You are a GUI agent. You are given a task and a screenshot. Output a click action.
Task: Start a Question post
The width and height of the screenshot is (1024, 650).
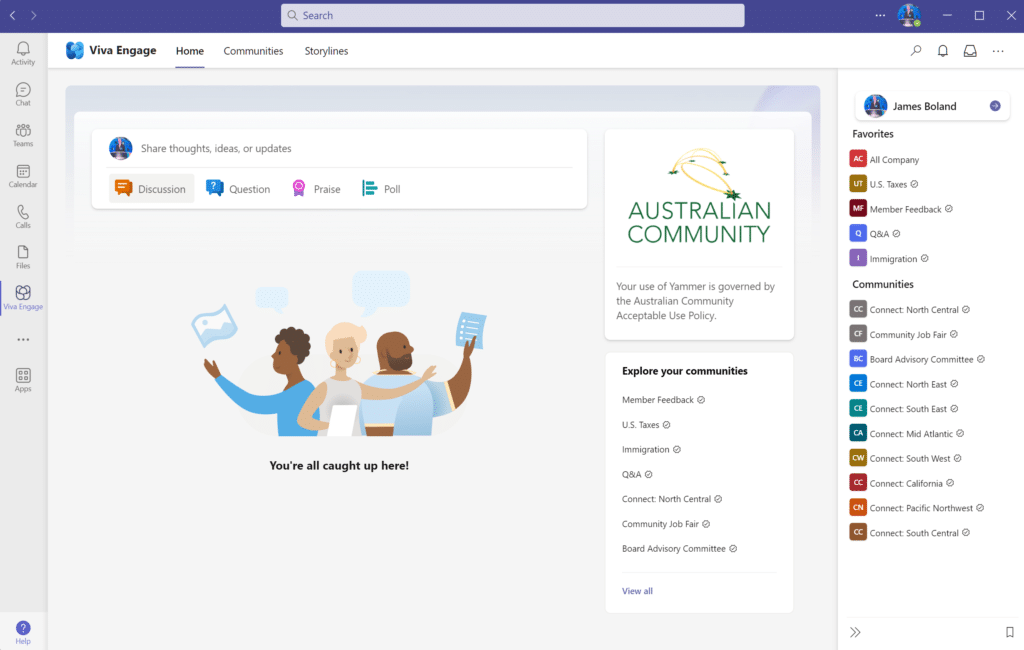tap(238, 189)
